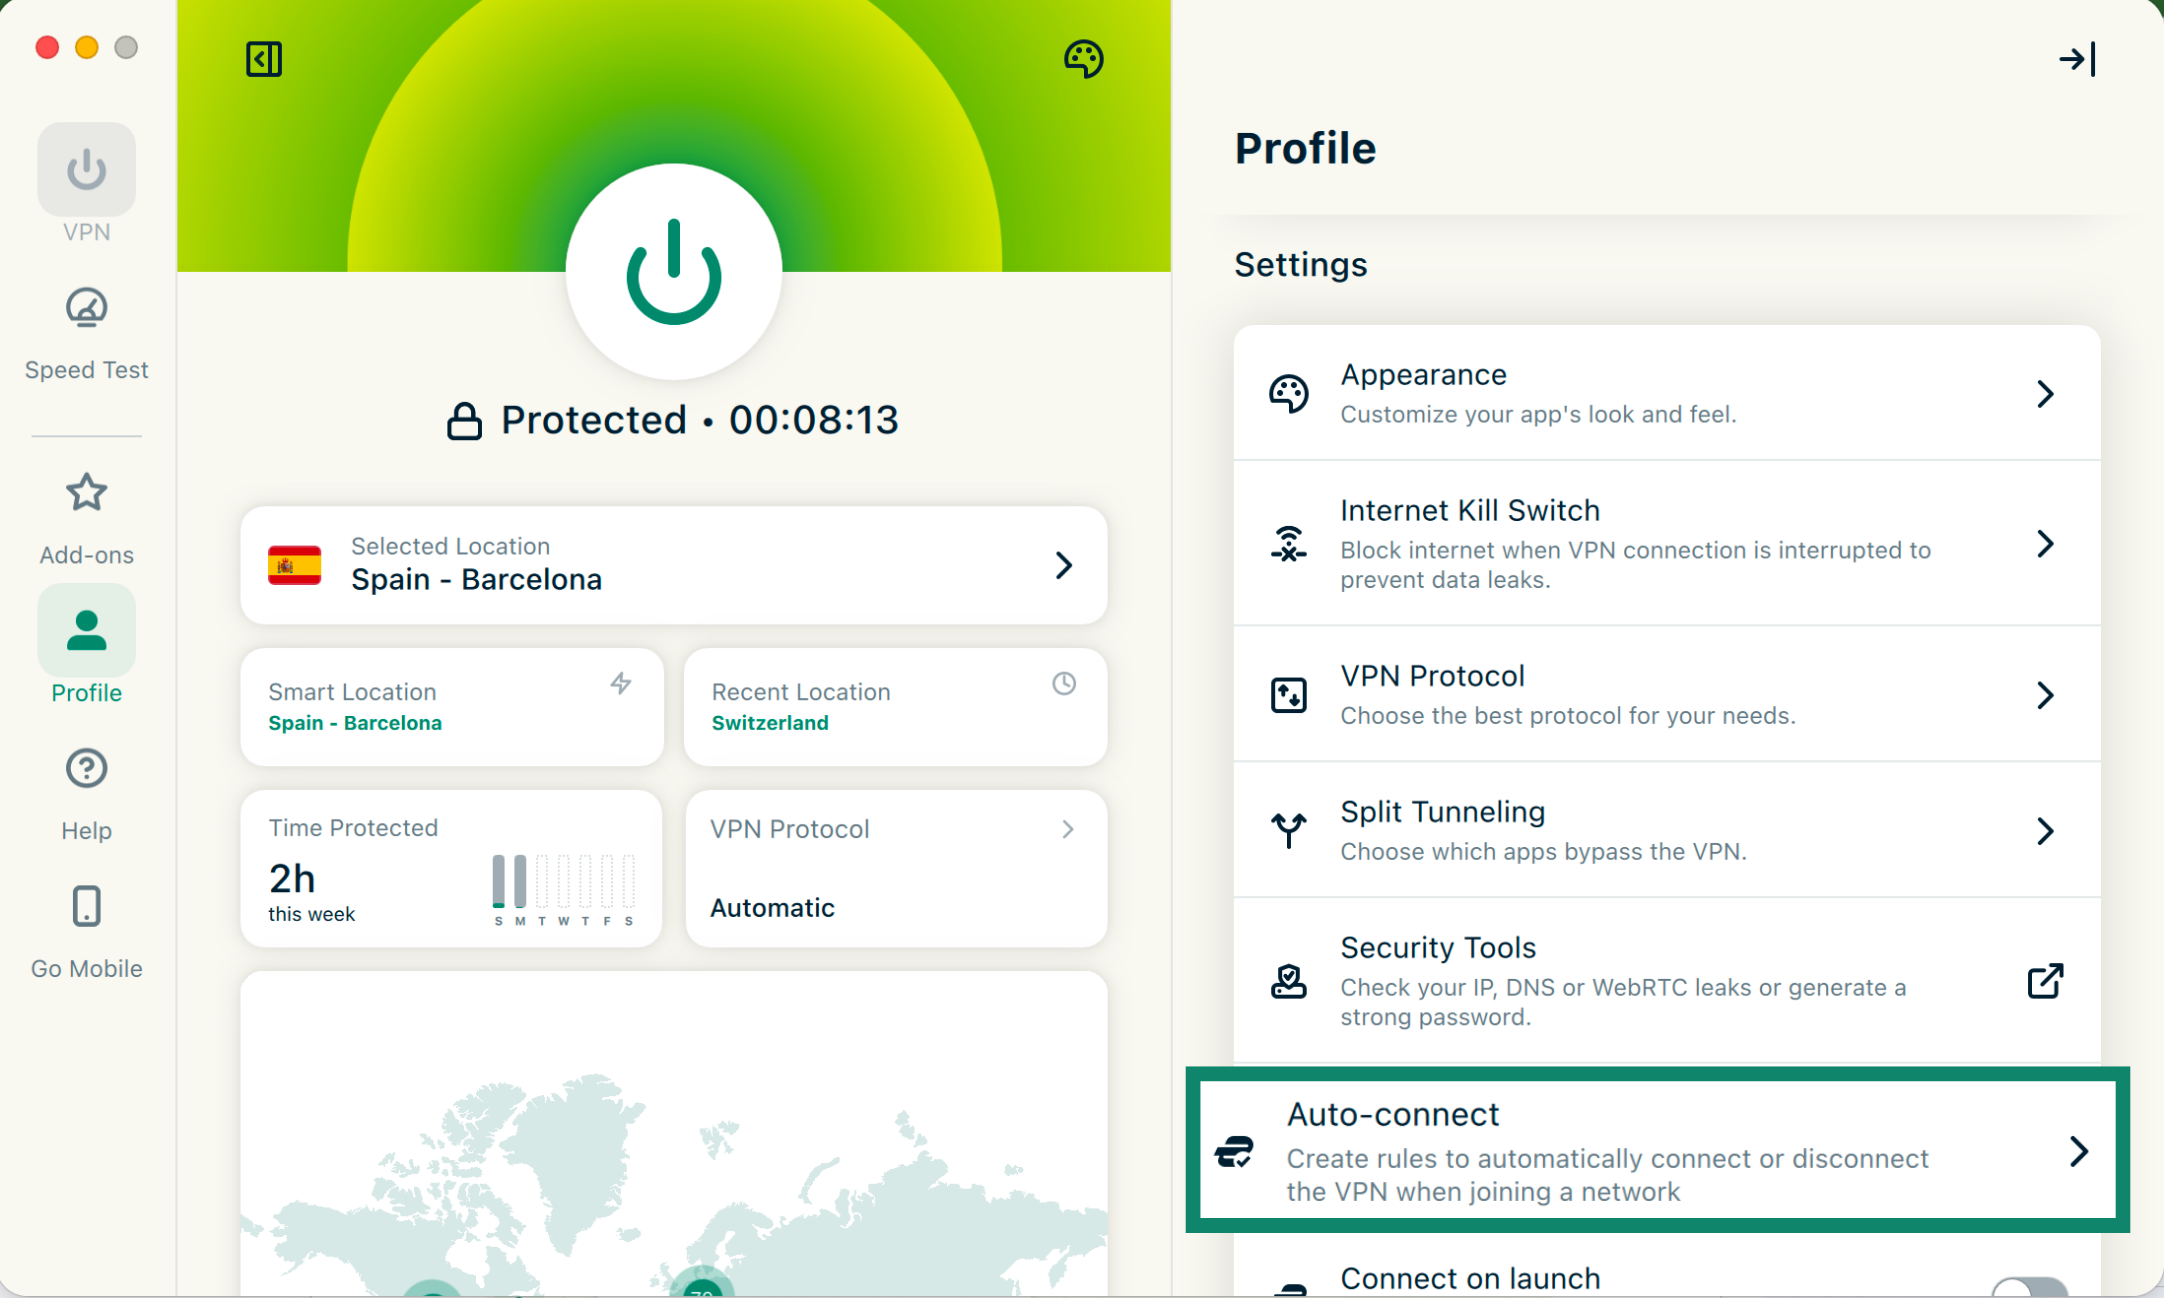Open Help question mark icon
The height and width of the screenshot is (1300, 2164).
click(86, 769)
